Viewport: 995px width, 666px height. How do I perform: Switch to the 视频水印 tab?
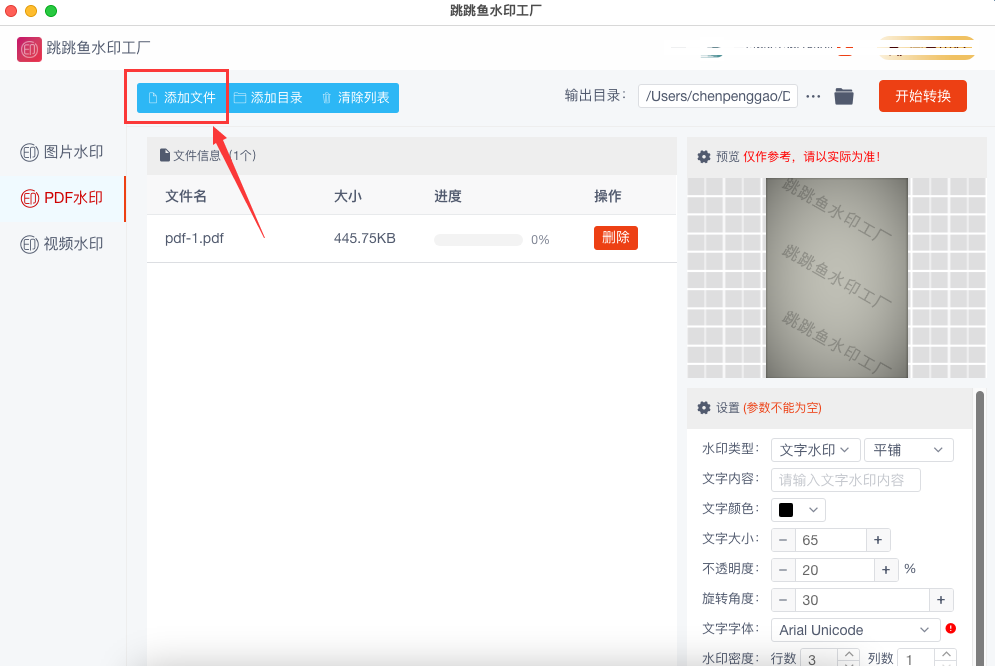[x=62, y=244]
